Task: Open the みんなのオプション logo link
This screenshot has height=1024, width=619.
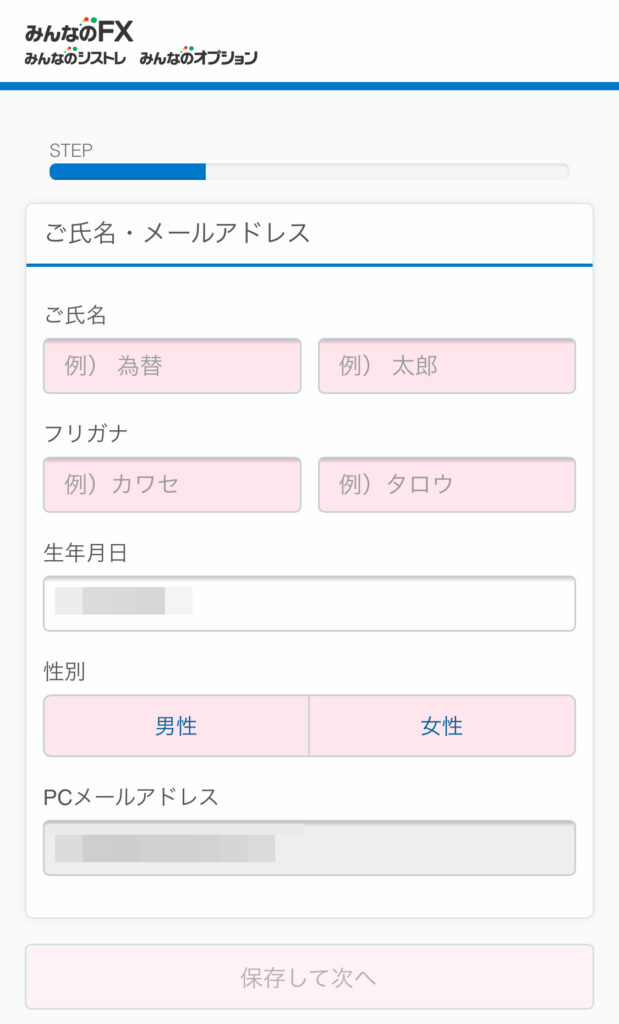Action: tap(198, 57)
